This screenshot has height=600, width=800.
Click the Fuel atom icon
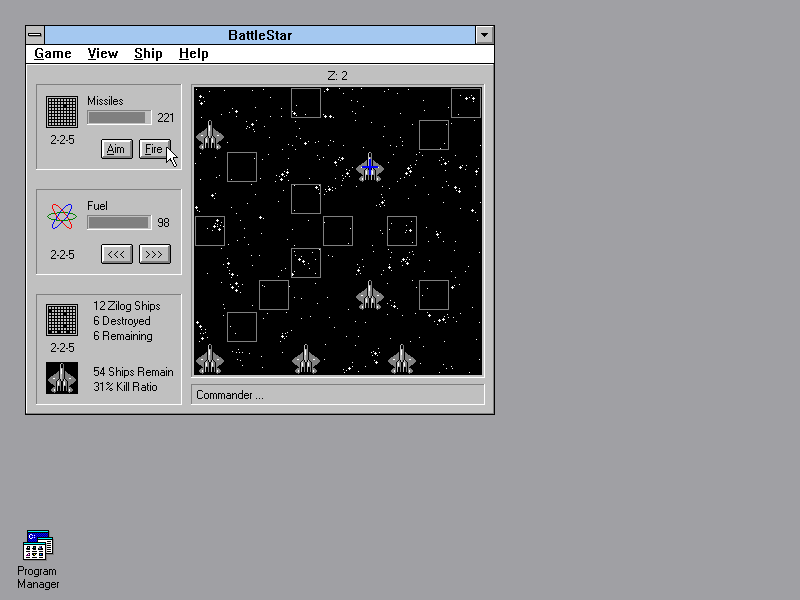(62, 217)
